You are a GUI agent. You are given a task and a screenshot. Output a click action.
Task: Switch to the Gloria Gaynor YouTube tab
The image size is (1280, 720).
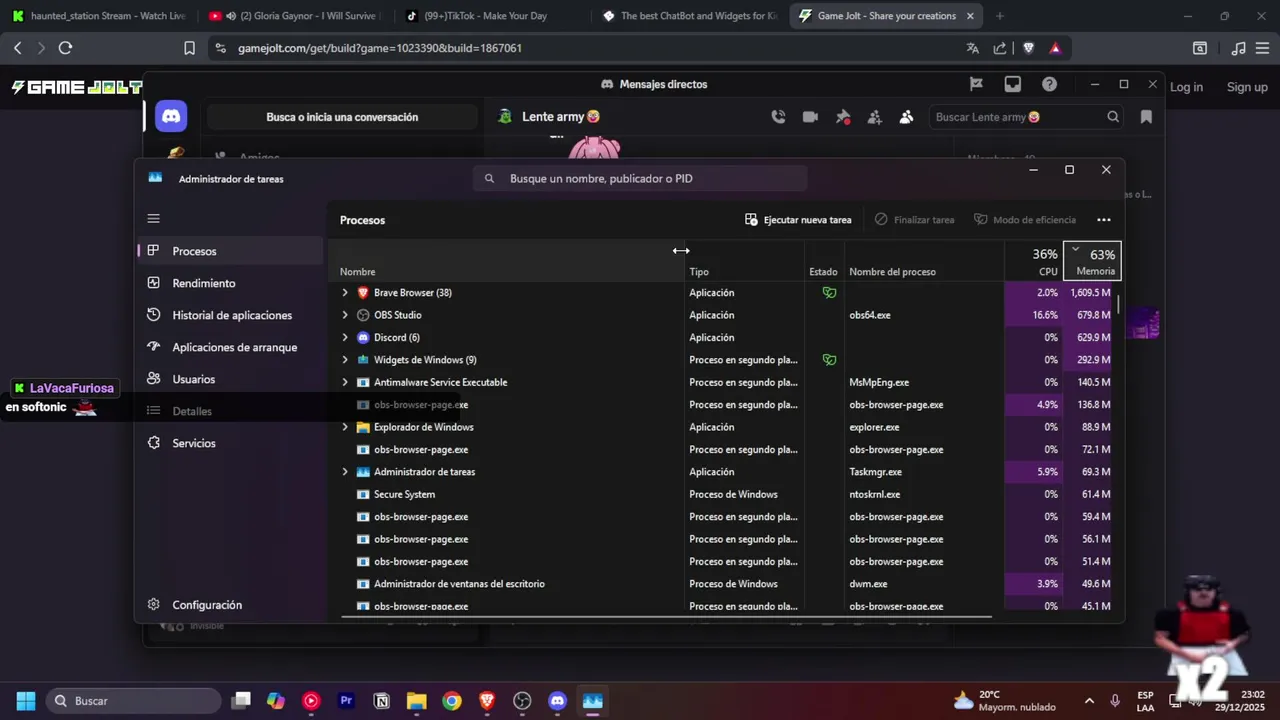pyautogui.click(x=295, y=16)
